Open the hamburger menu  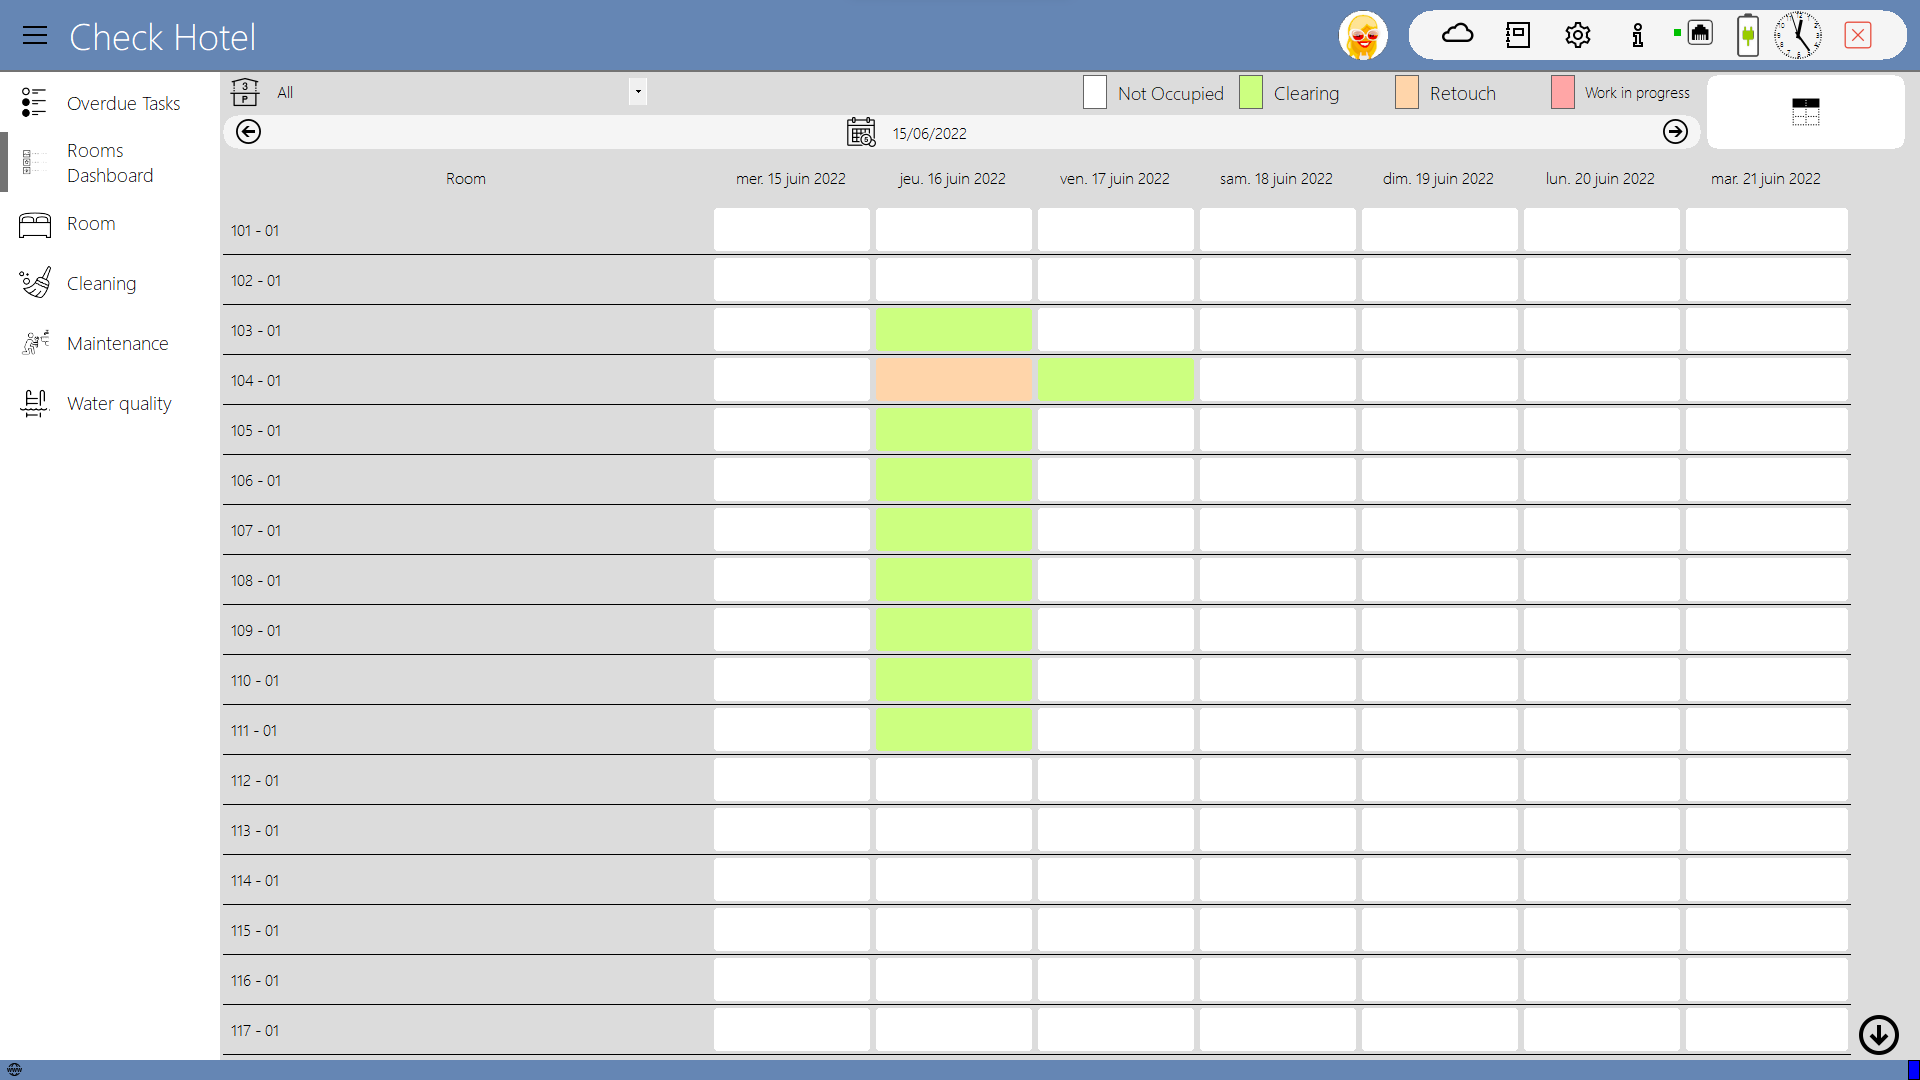point(35,36)
